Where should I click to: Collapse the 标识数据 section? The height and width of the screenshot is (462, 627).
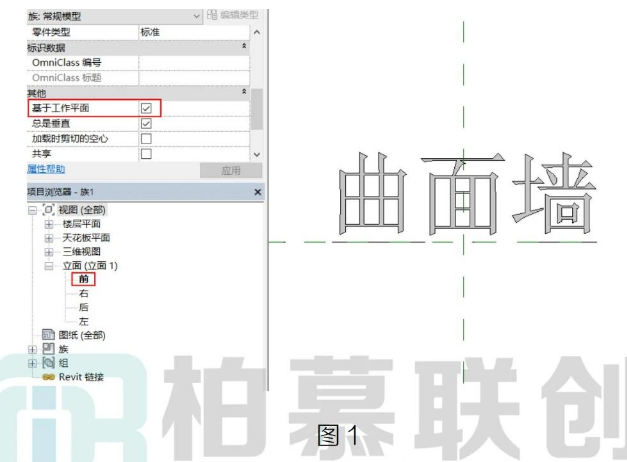244,46
